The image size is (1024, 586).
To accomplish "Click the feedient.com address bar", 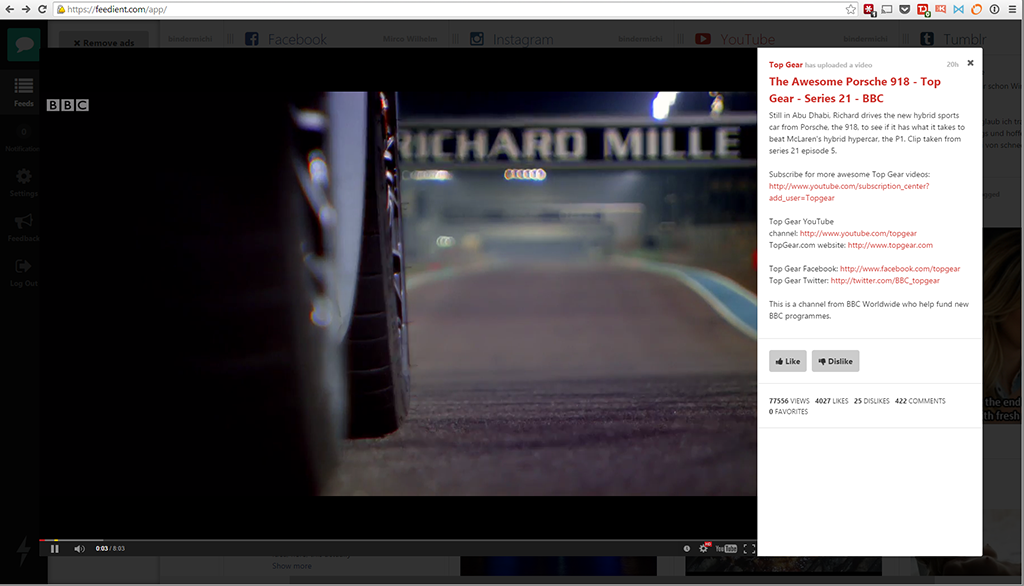I will [x=454, y=9].
